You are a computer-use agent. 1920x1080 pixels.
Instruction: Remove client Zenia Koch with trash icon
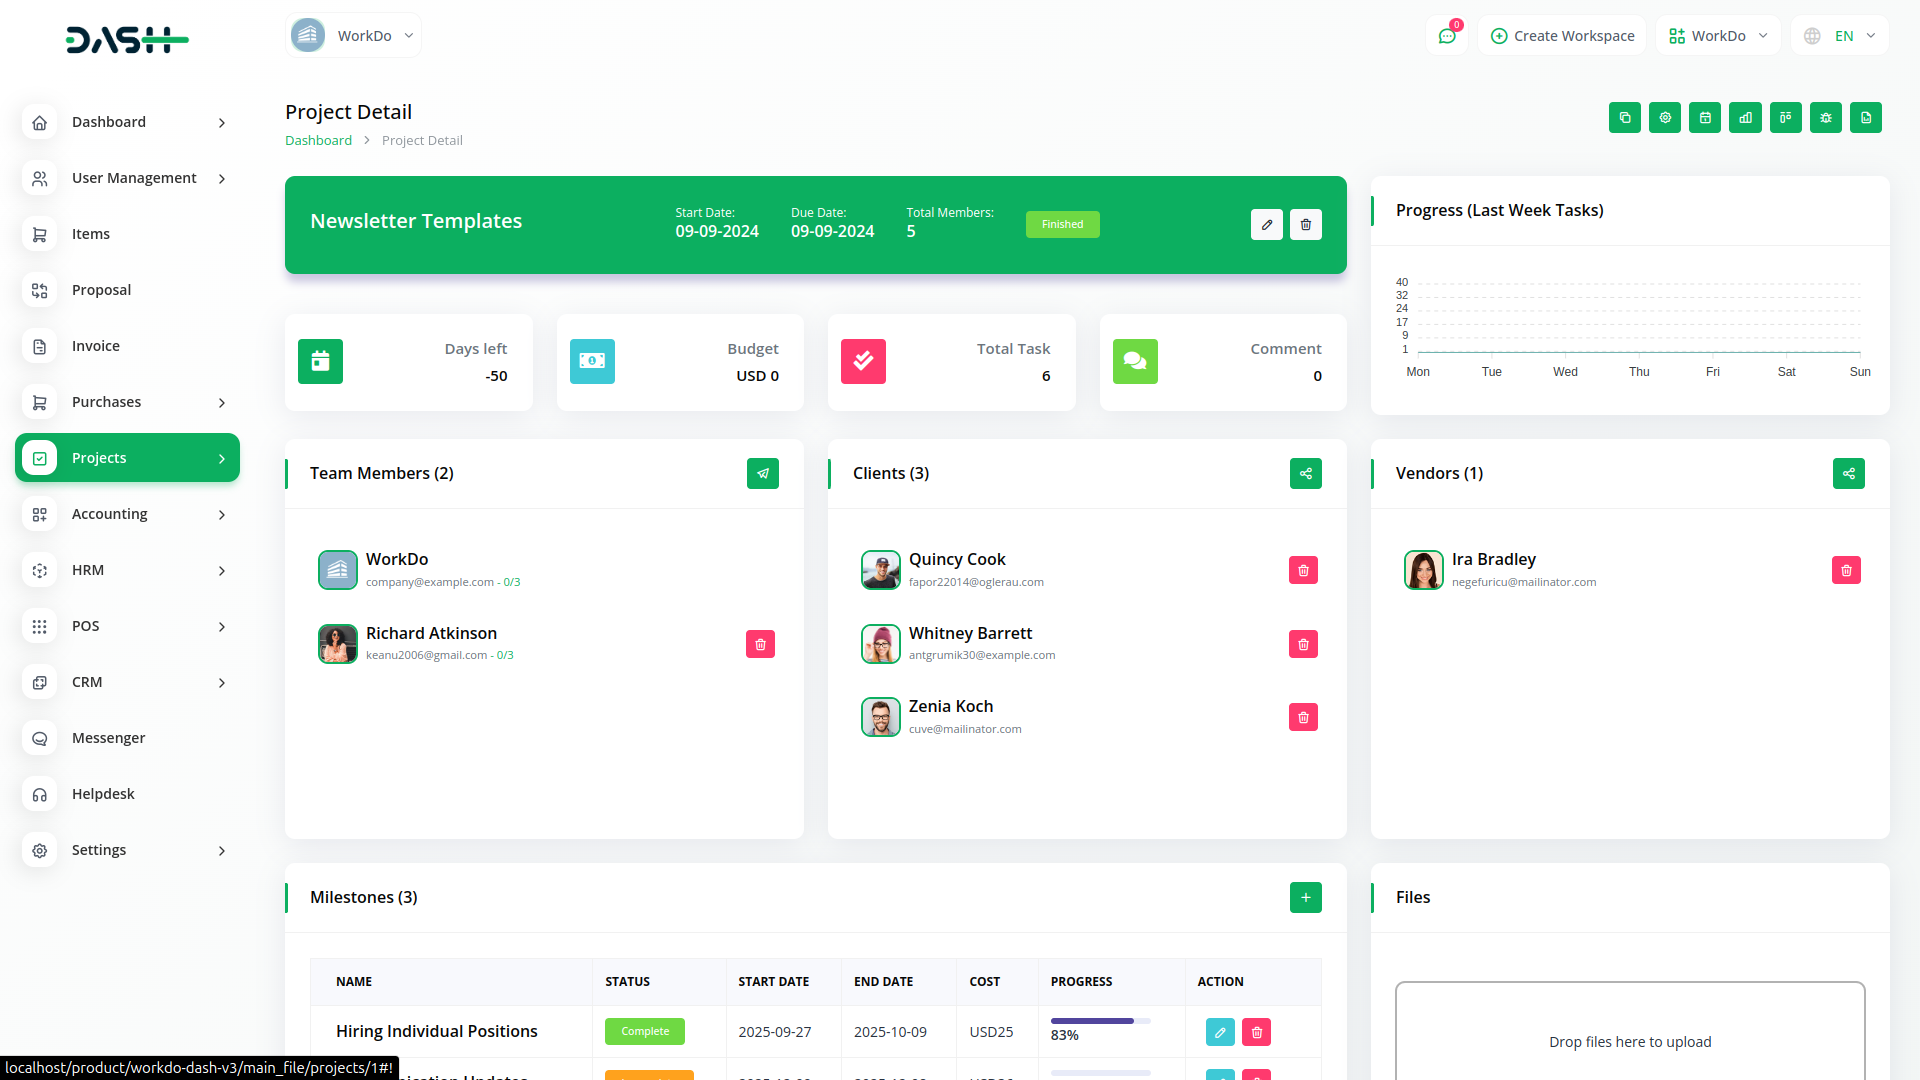[x=1303, y=717]
